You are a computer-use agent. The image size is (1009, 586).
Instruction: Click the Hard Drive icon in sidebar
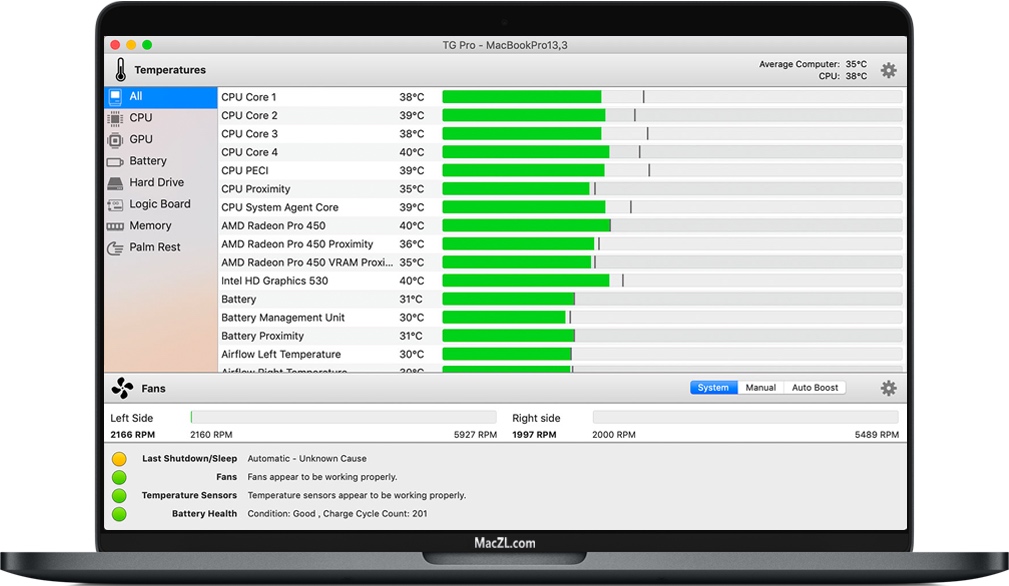pos(115,183)
